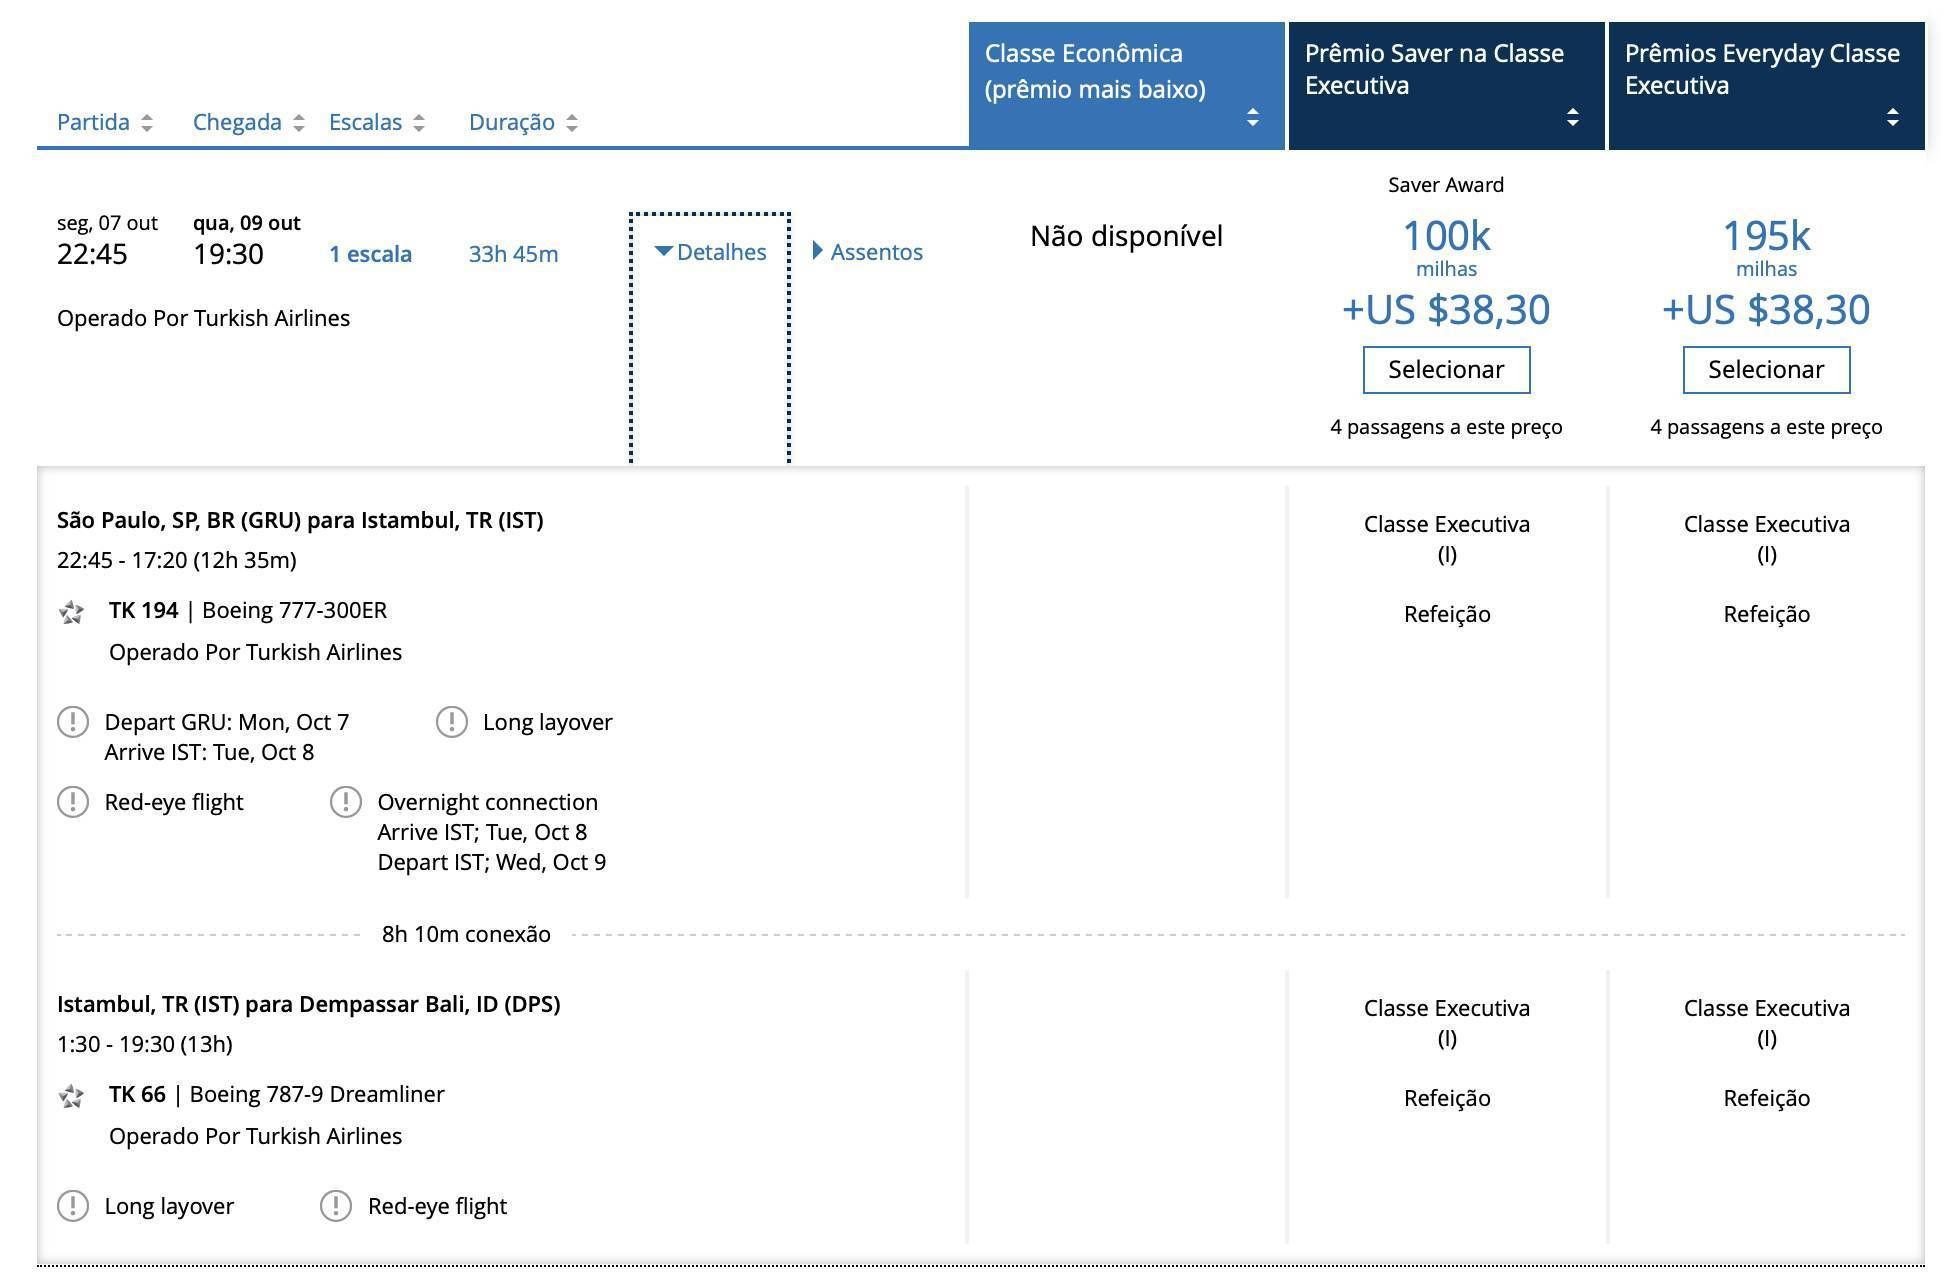
Task: Click warning icon for TK 66 Red-eye flight
Action: (x=336, y=1205)
